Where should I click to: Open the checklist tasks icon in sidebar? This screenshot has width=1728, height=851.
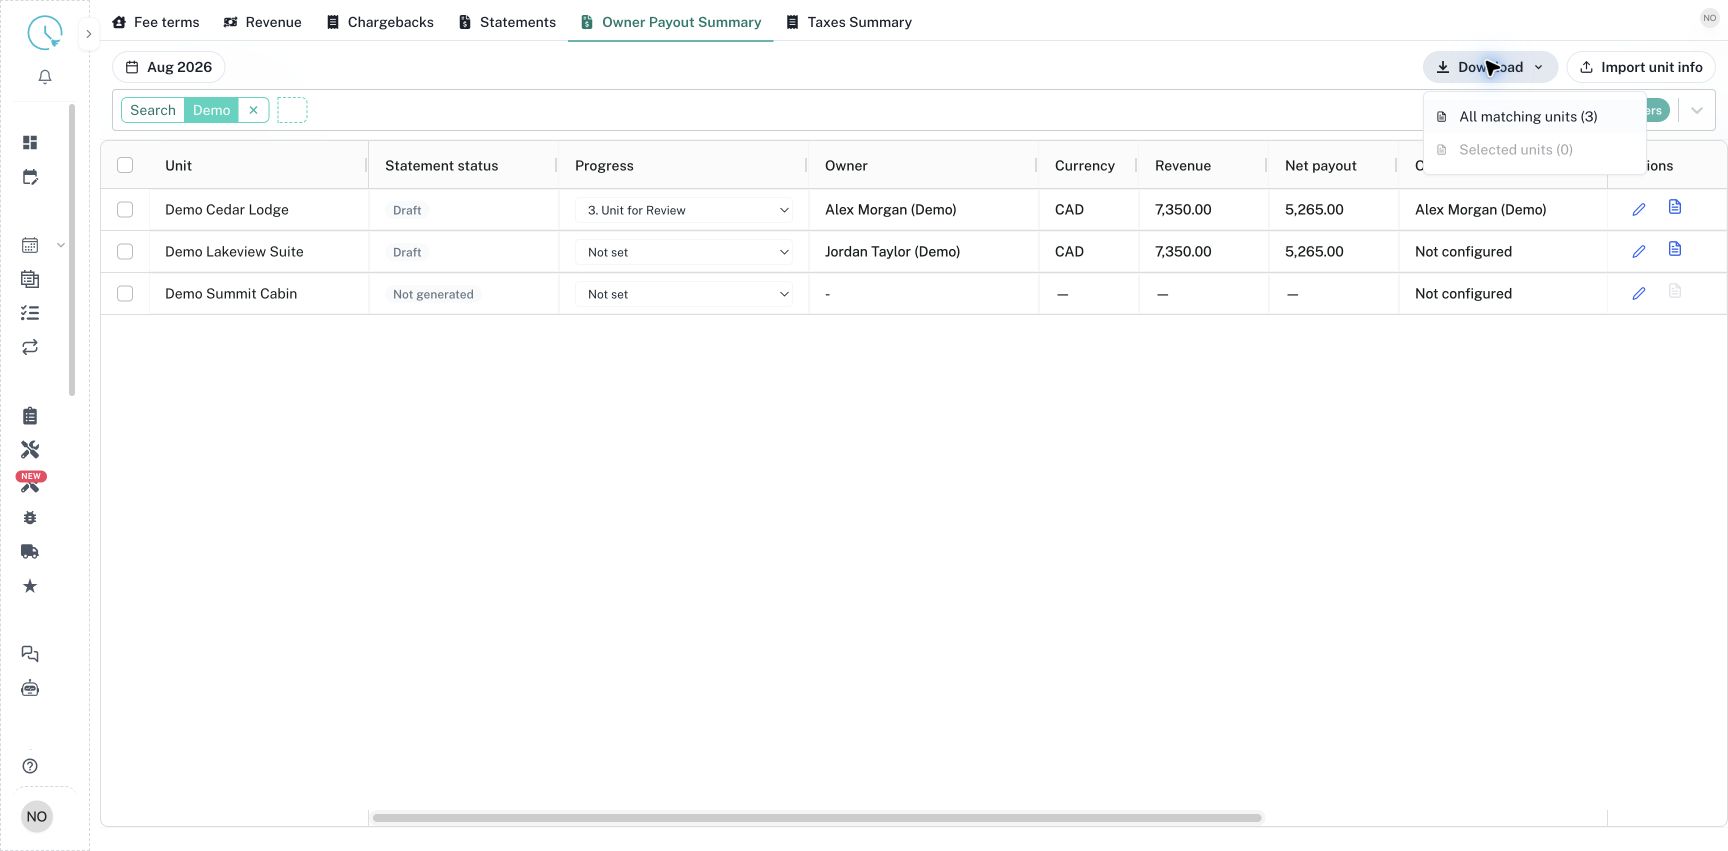[x=30, y=313]
